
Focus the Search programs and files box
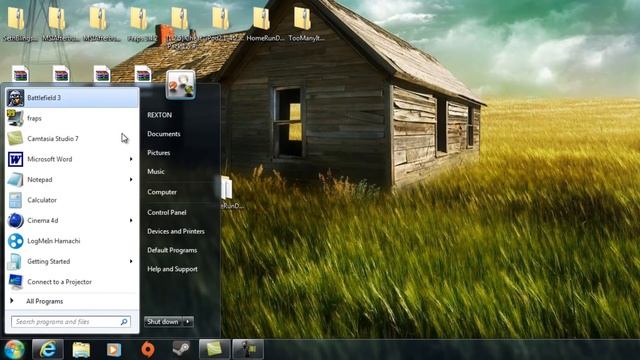point(71,322)
